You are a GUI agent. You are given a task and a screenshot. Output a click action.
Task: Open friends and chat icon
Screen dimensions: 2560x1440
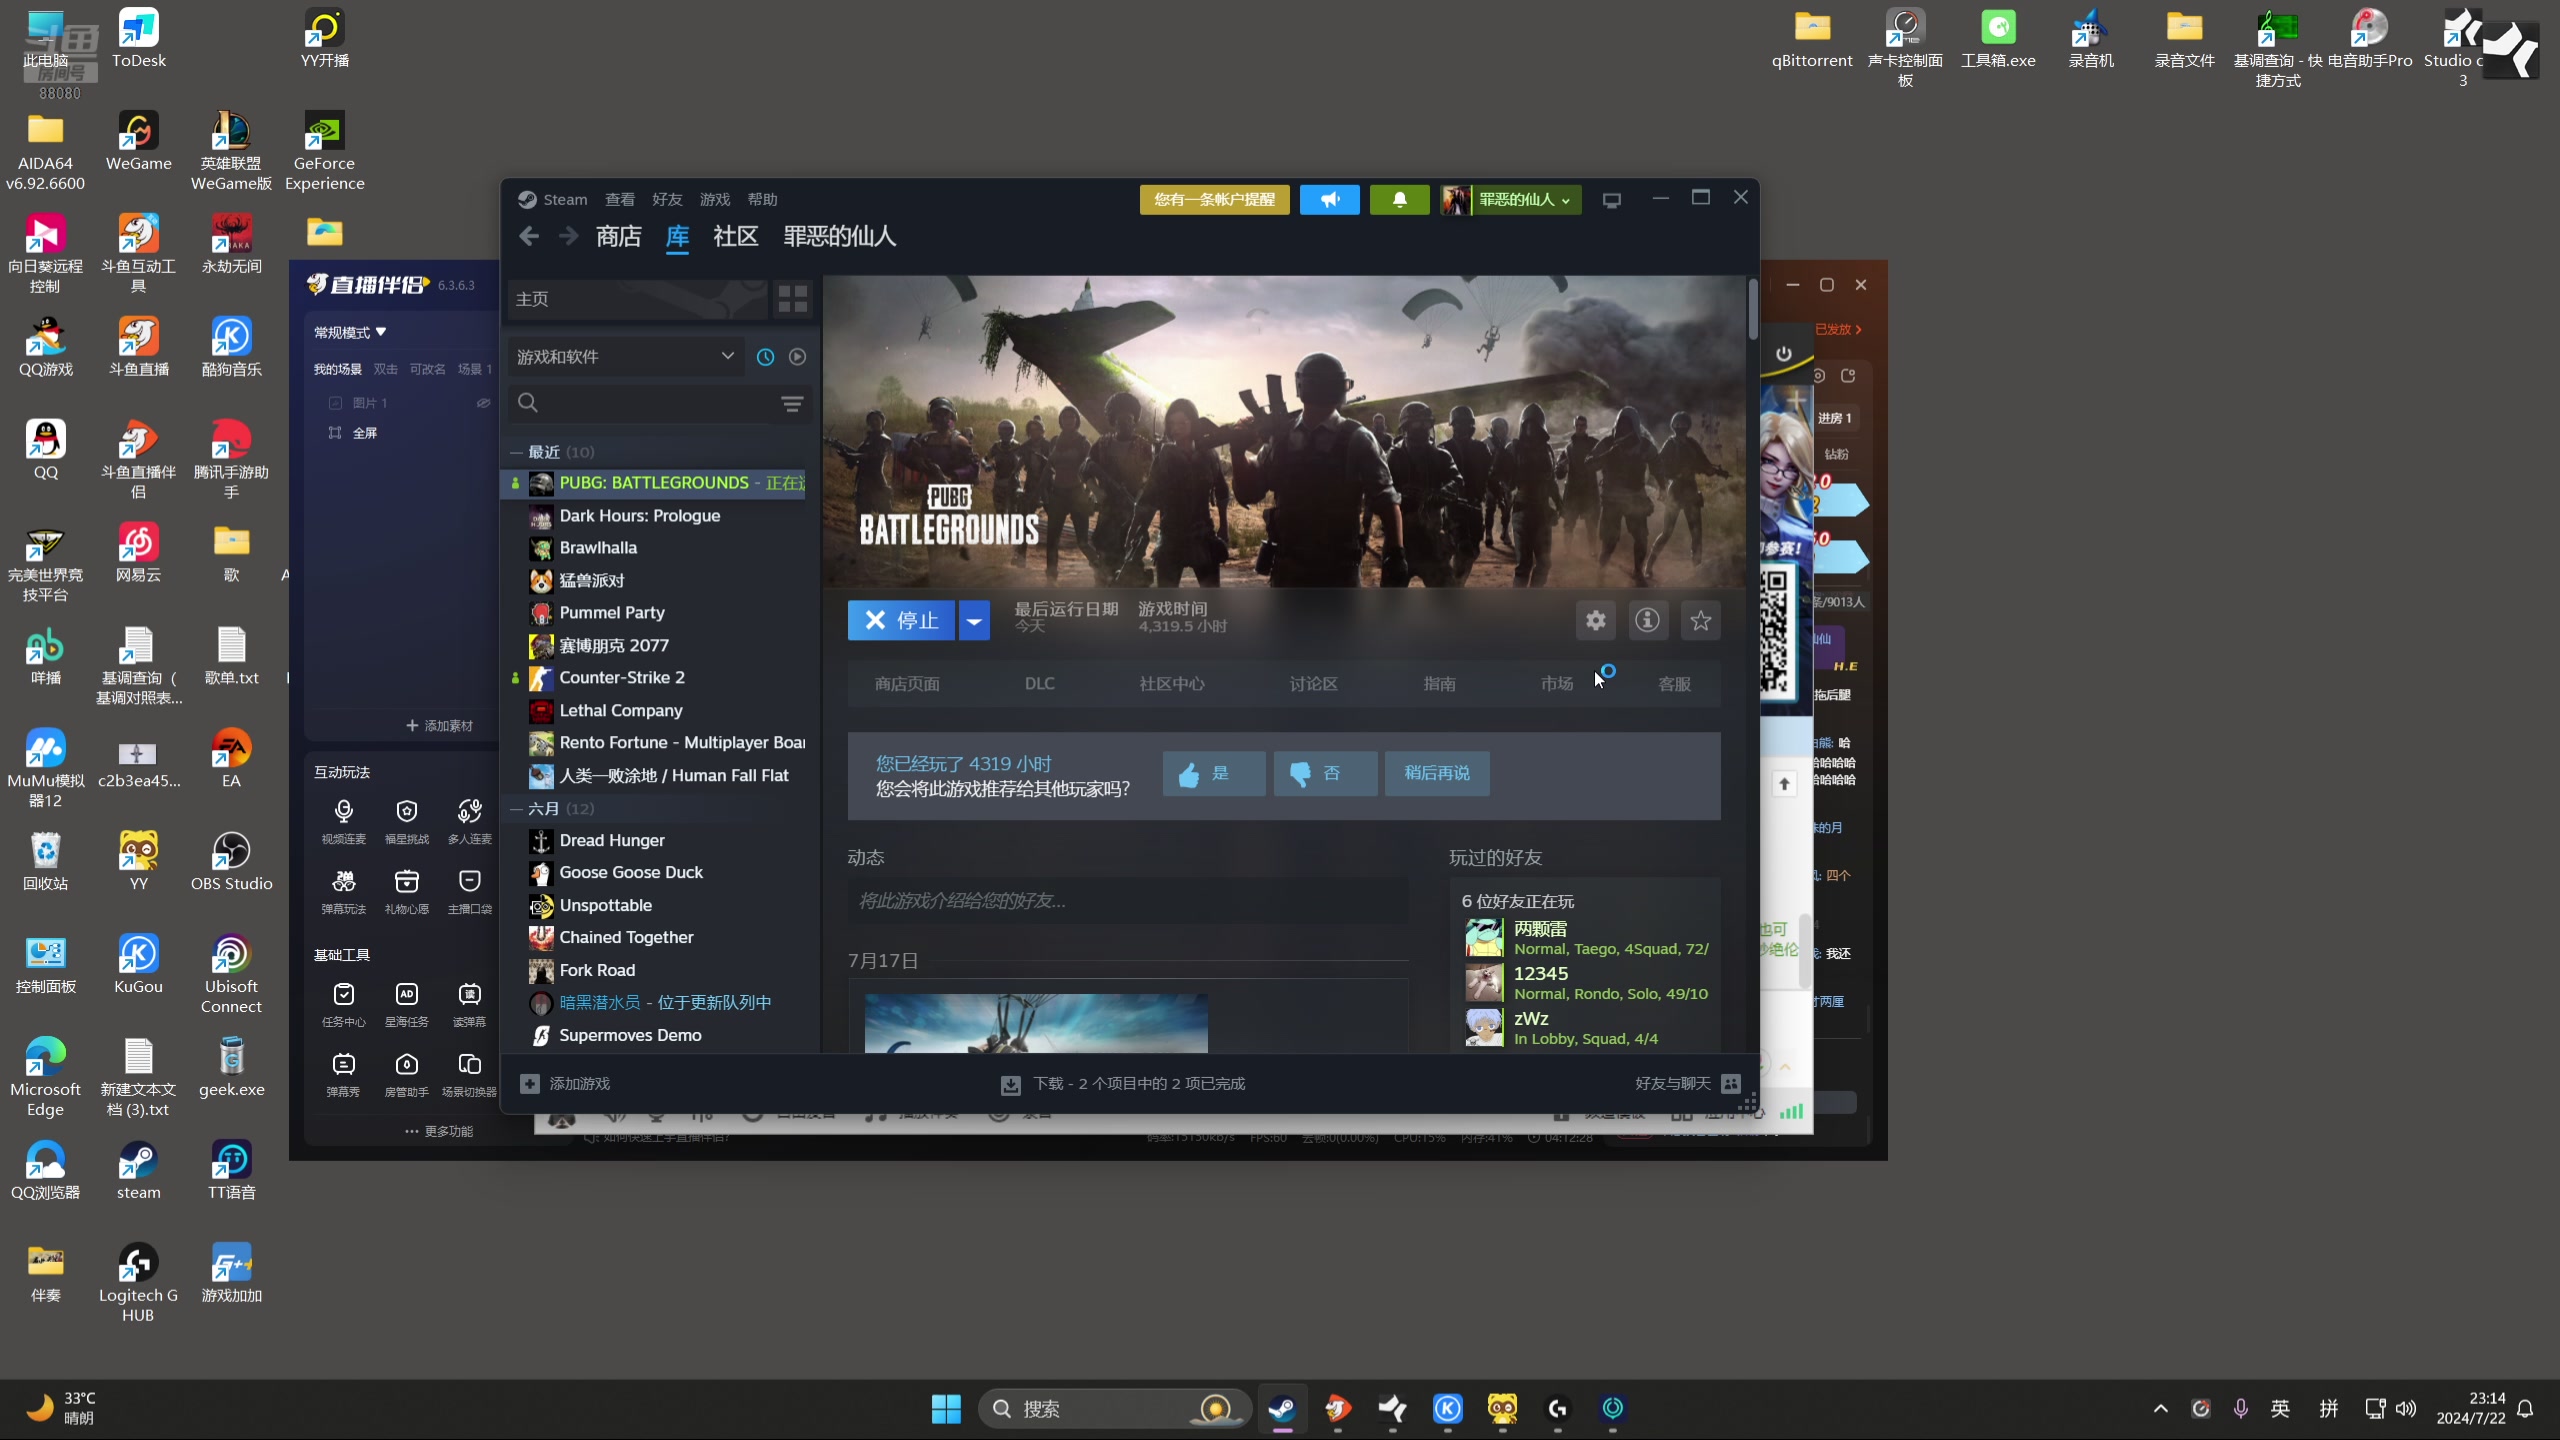(x=1731, y=1083)
